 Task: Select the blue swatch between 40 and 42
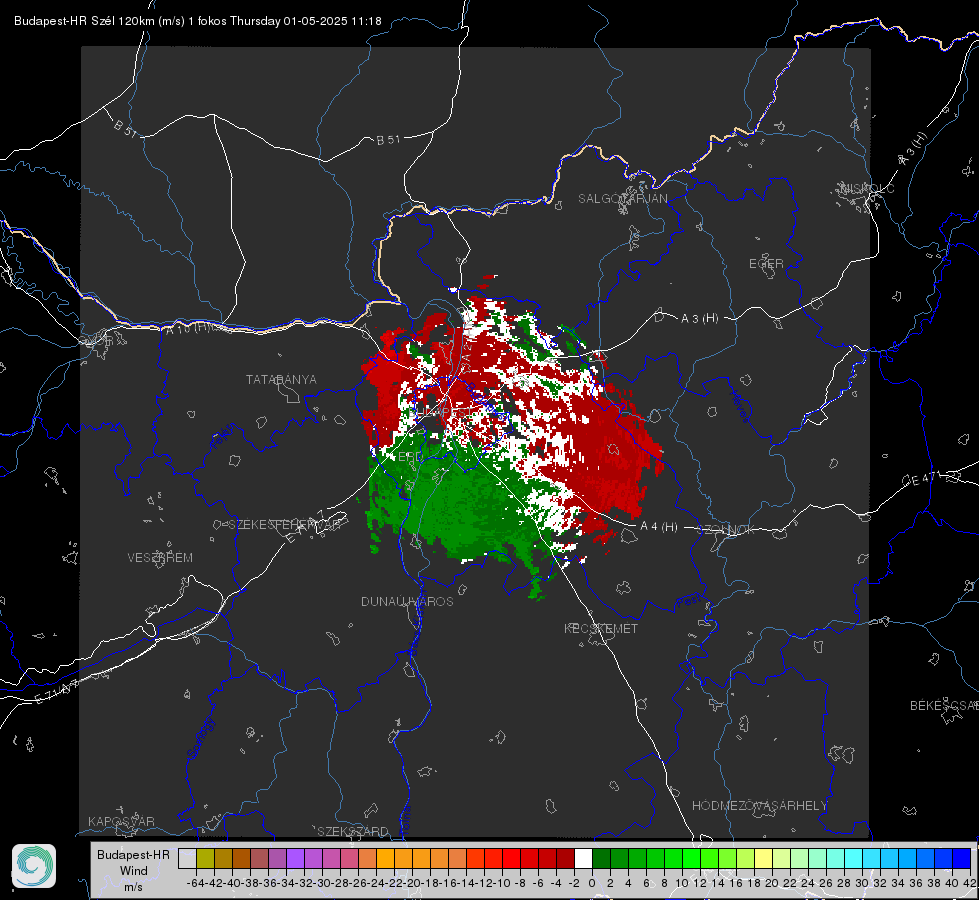[961, 858]
